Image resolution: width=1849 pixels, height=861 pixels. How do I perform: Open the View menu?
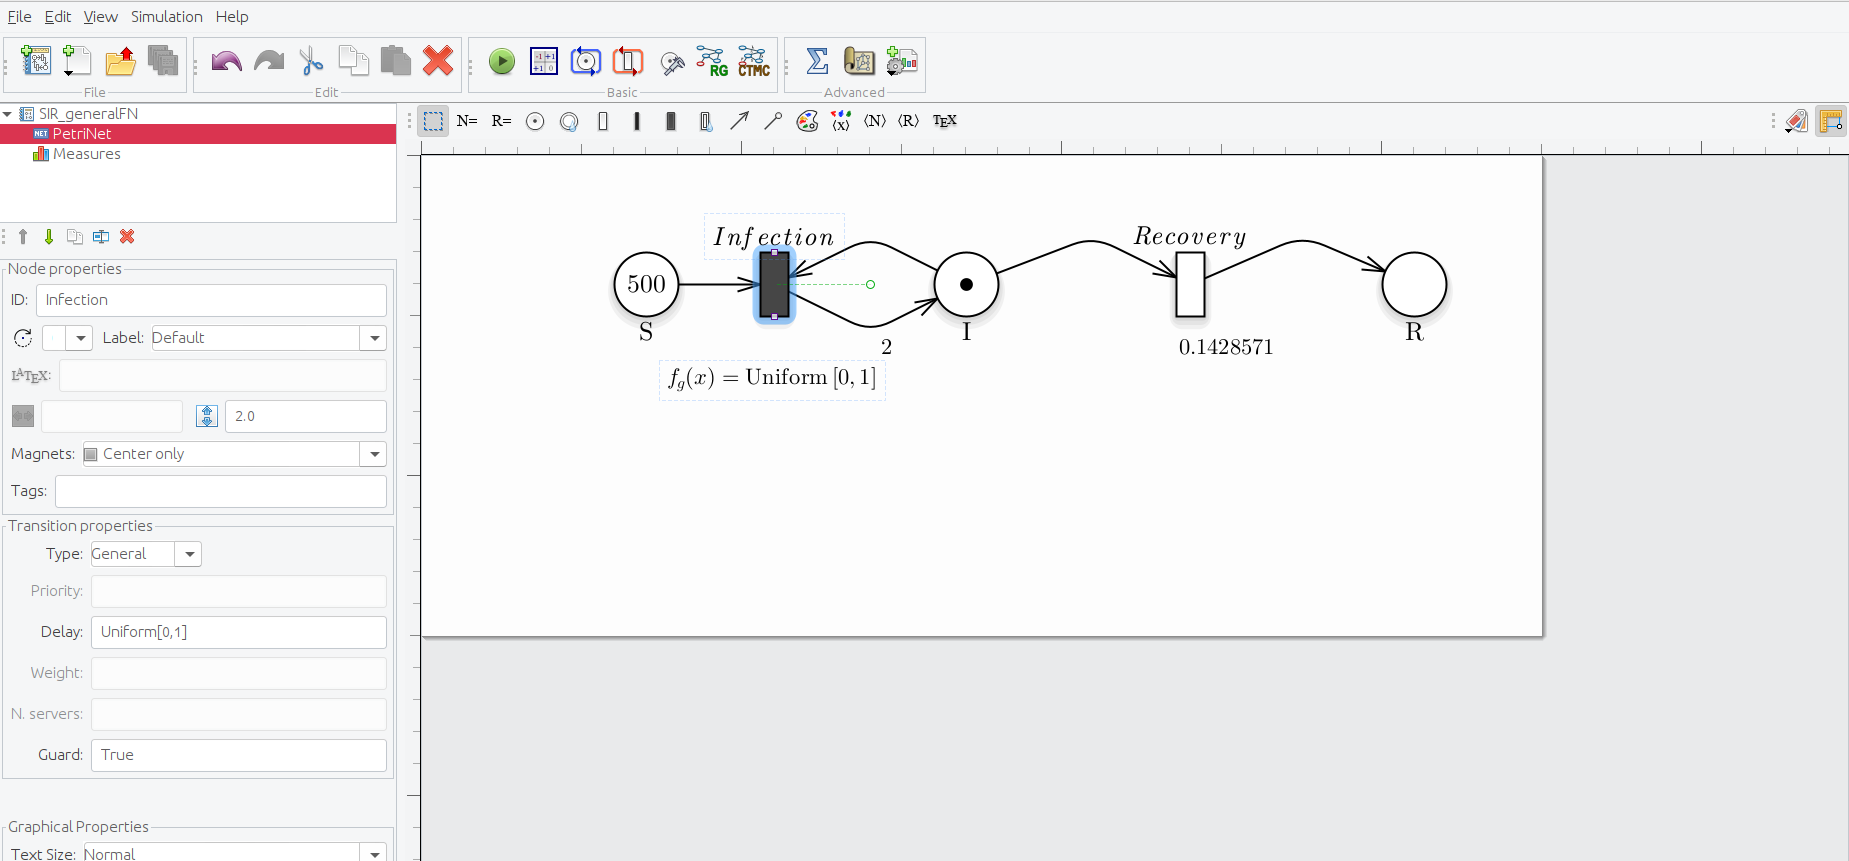click(100, 17)
